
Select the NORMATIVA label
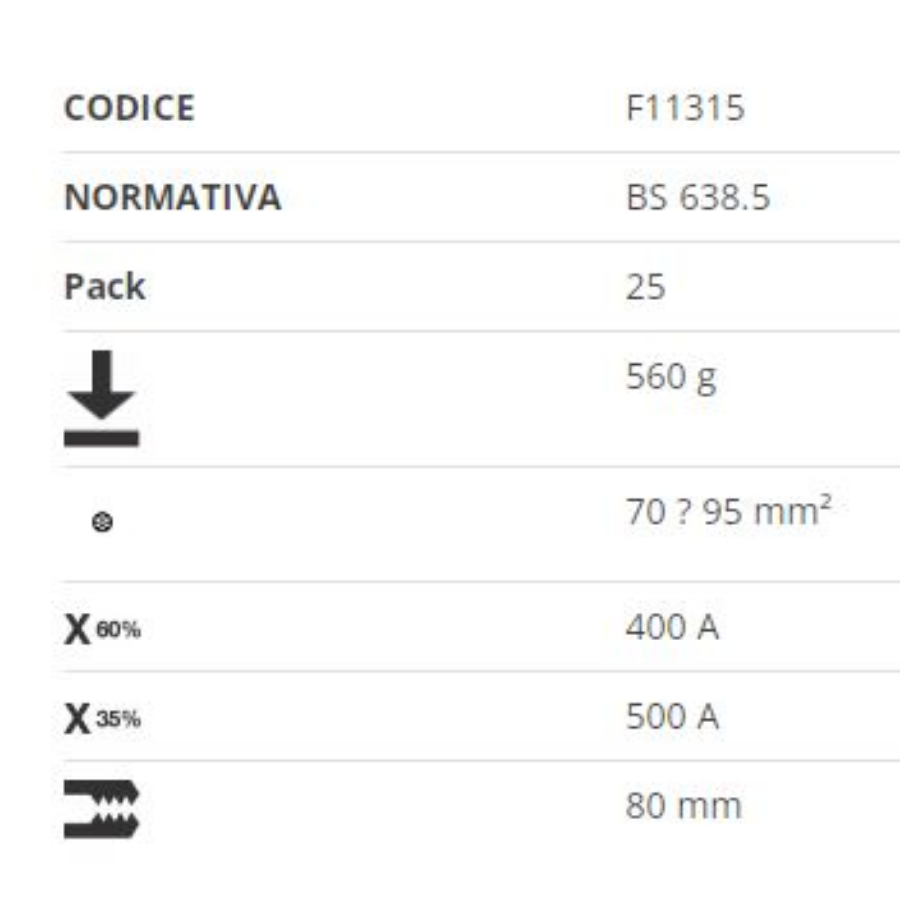(173, 197)
